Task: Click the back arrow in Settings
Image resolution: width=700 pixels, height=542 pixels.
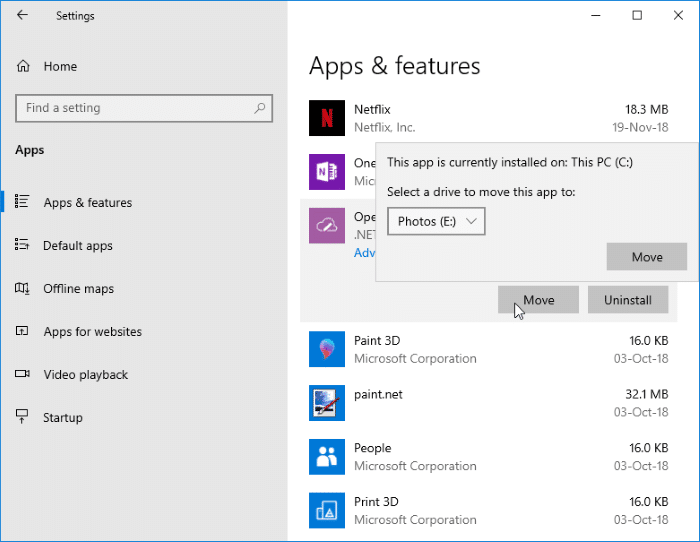Action: (x=22, y=15)
